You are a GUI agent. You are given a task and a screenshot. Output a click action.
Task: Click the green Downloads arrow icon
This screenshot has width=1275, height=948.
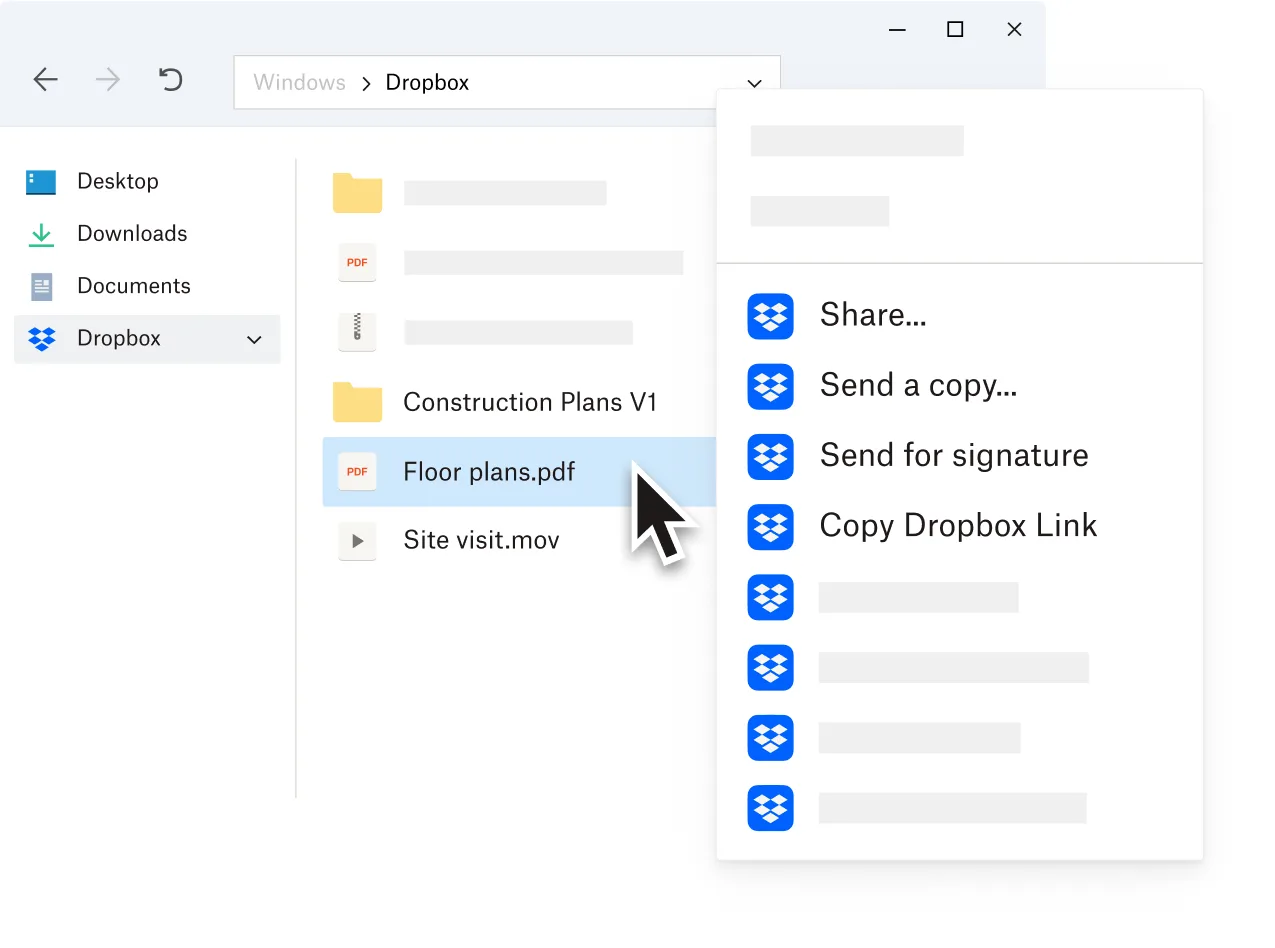coord(41,234)
